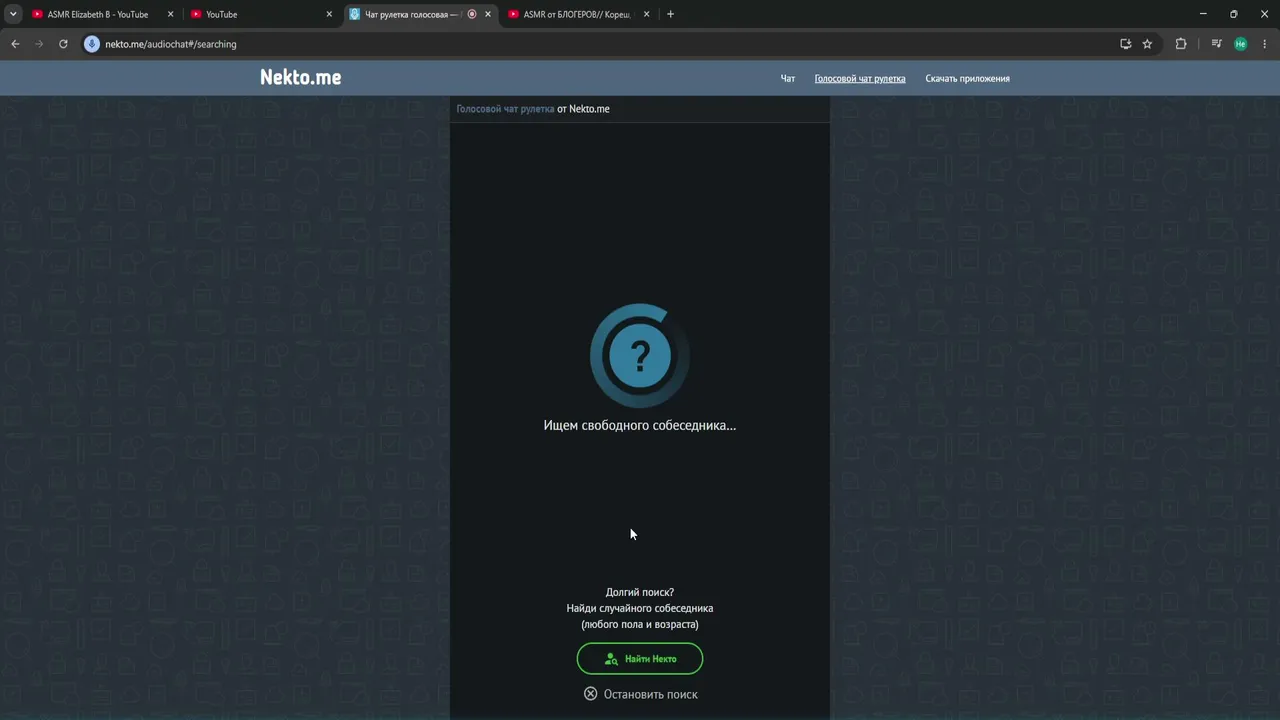
Task: Click the text Ищем свободного собеседника...
Action: (640, 425)
